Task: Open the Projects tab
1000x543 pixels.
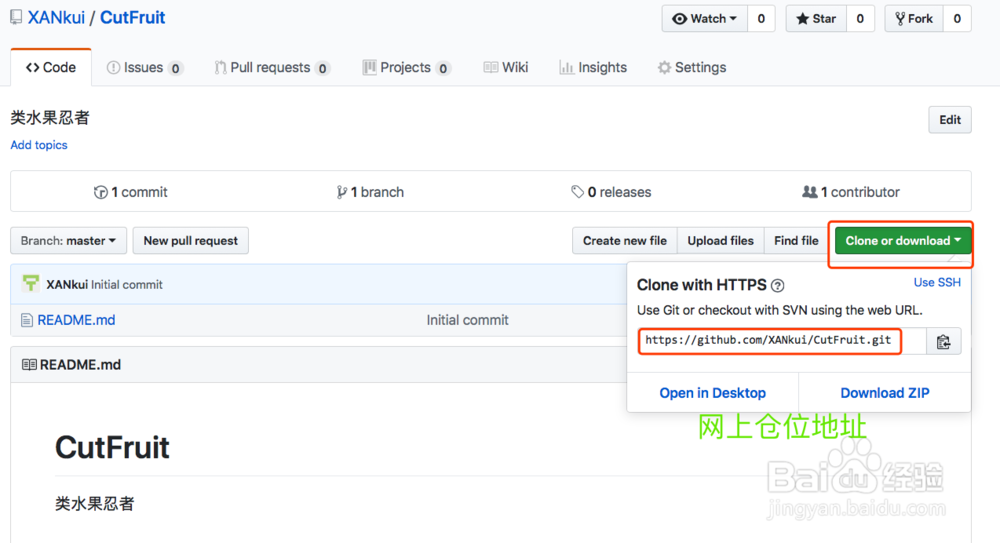Action: pos(407,68)
